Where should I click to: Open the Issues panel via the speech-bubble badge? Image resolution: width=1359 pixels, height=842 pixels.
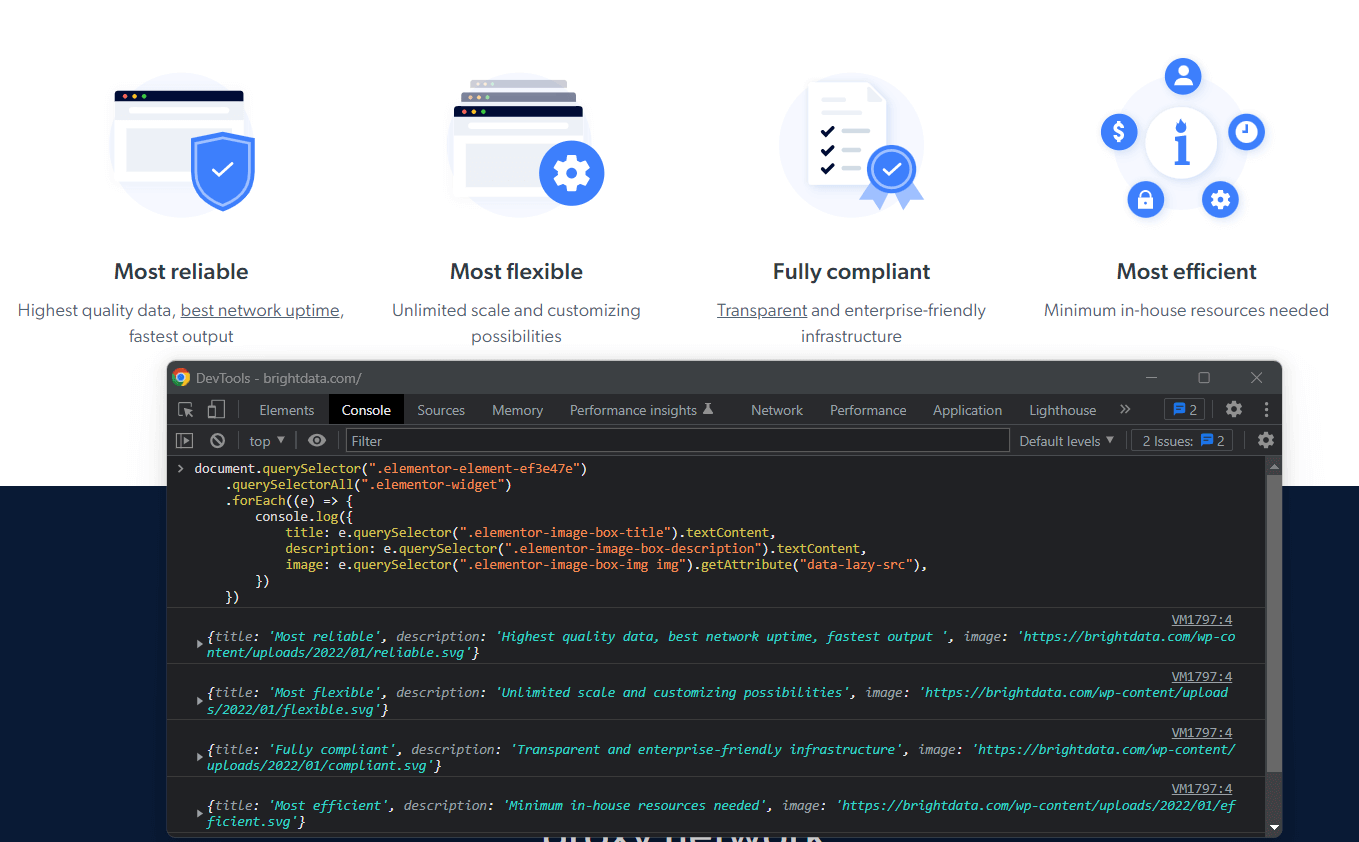(x=1184, y=409)
